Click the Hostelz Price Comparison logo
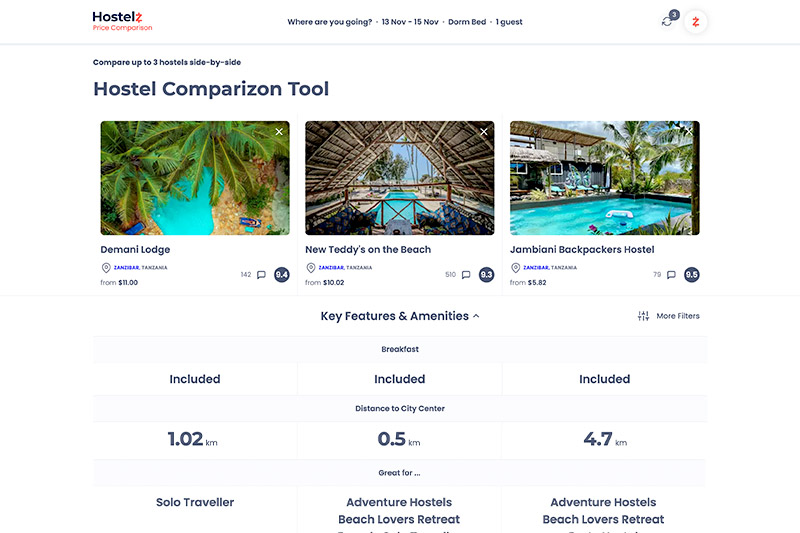 (x=122, y=21)
